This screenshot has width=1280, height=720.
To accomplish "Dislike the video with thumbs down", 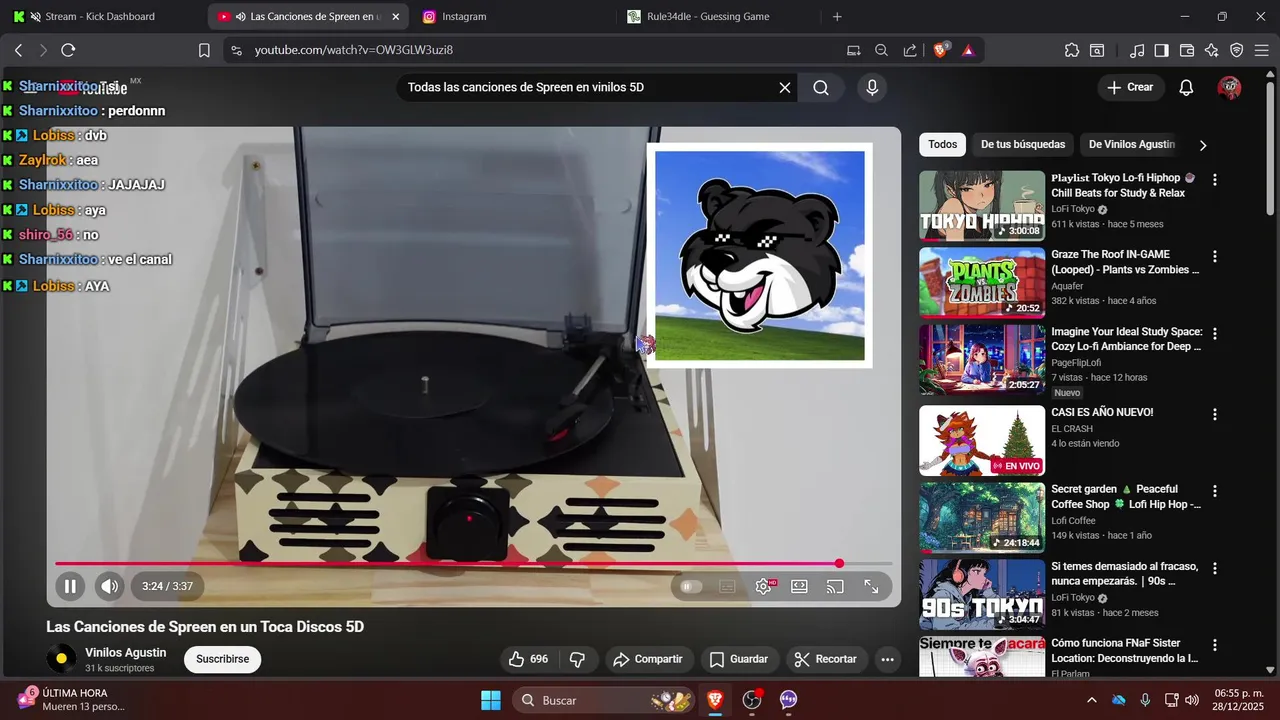I will 577,659.
